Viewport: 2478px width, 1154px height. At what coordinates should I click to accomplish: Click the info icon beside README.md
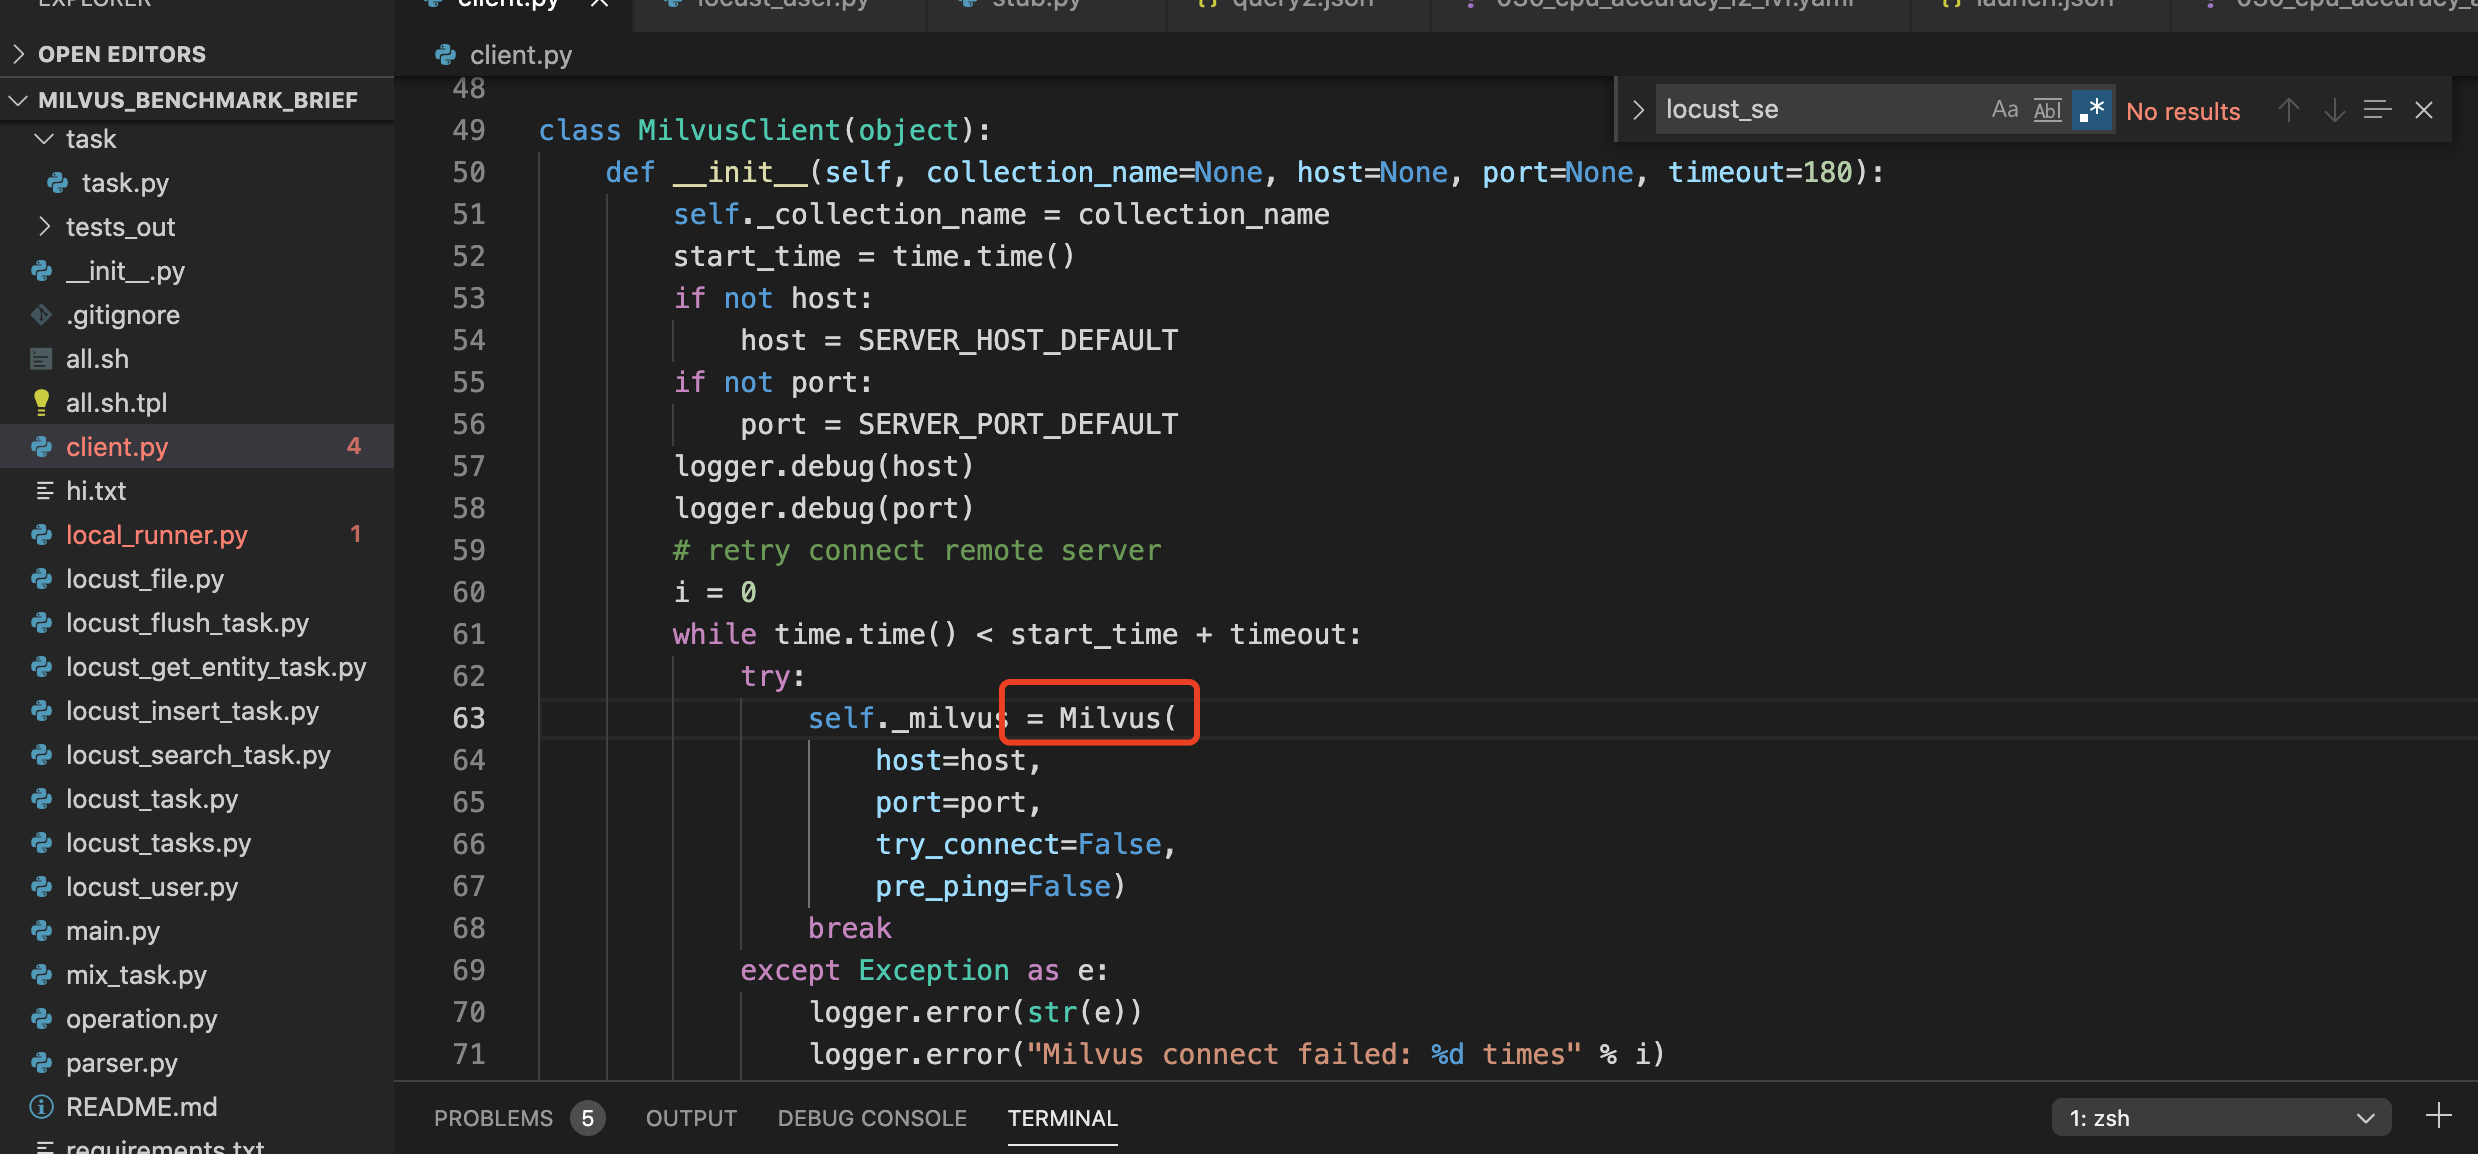41,1106
